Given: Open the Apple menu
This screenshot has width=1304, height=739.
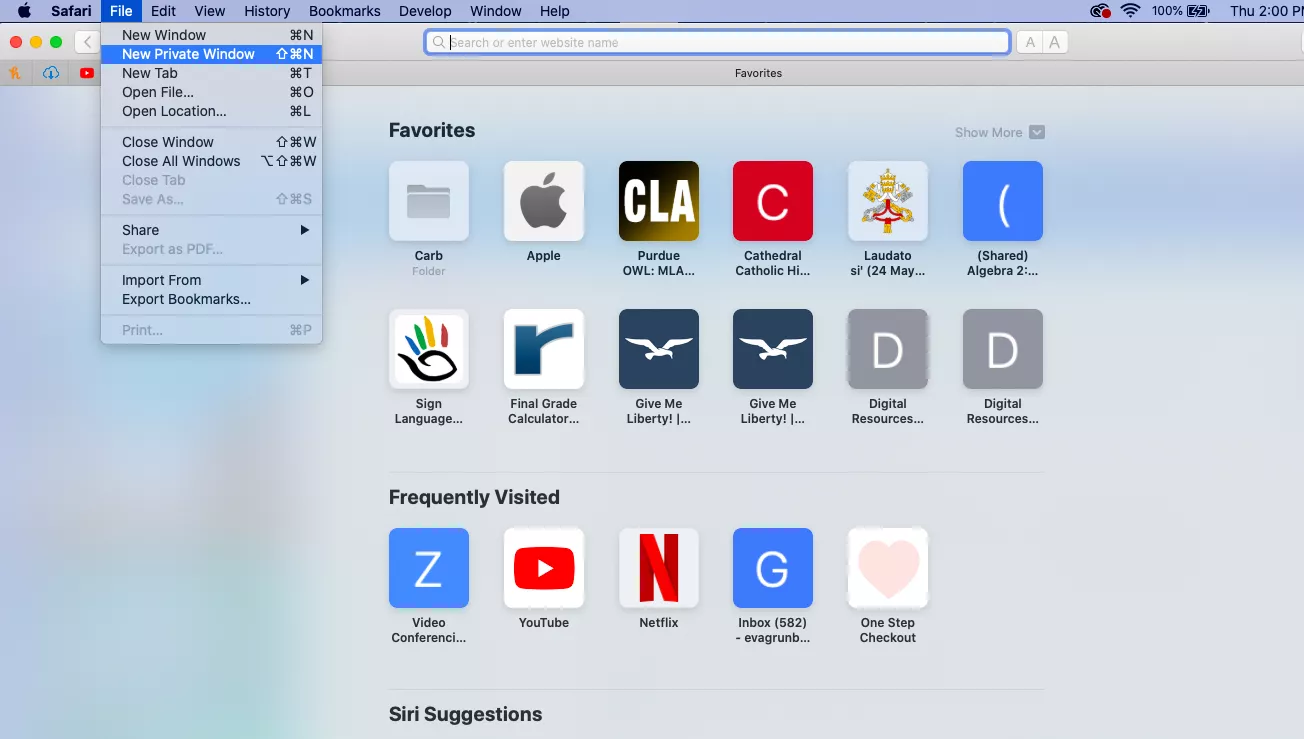Looking at the screenshot, I should [x=24, y=11].
